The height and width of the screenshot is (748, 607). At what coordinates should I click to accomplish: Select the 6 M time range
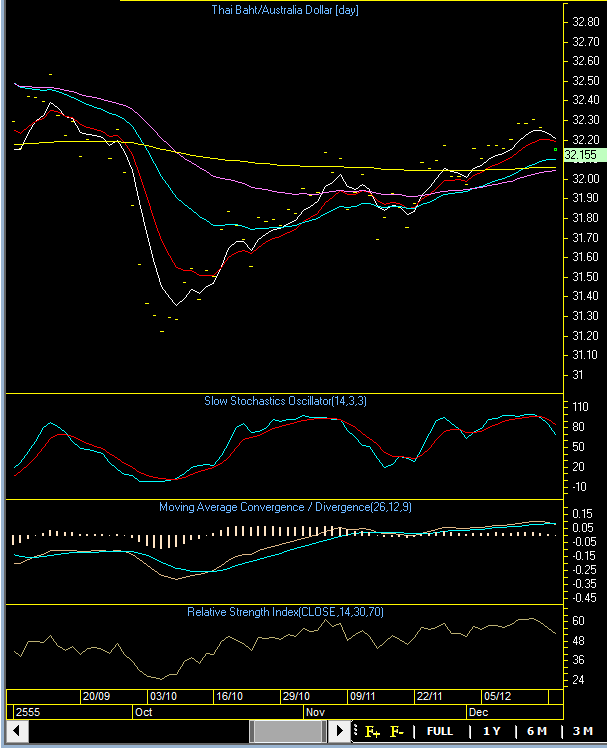(x=537, y=731)
